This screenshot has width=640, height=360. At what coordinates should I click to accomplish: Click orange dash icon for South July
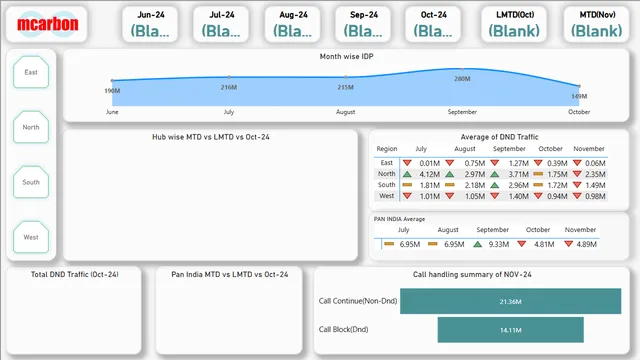[x=407, y=185]
